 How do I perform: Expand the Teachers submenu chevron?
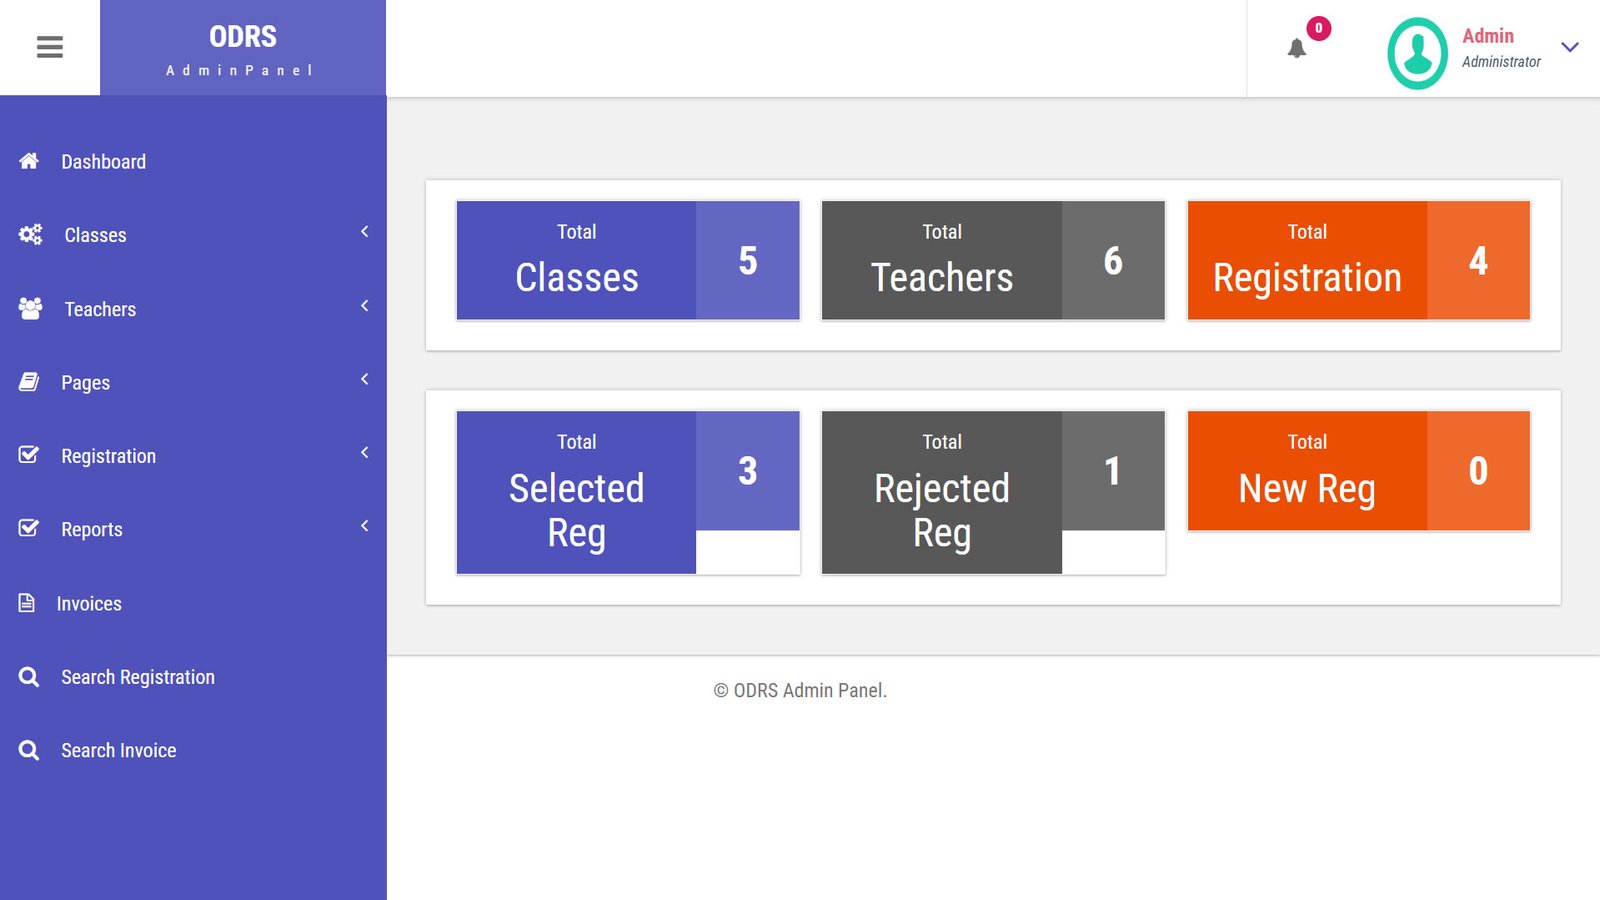pos(365,306)
